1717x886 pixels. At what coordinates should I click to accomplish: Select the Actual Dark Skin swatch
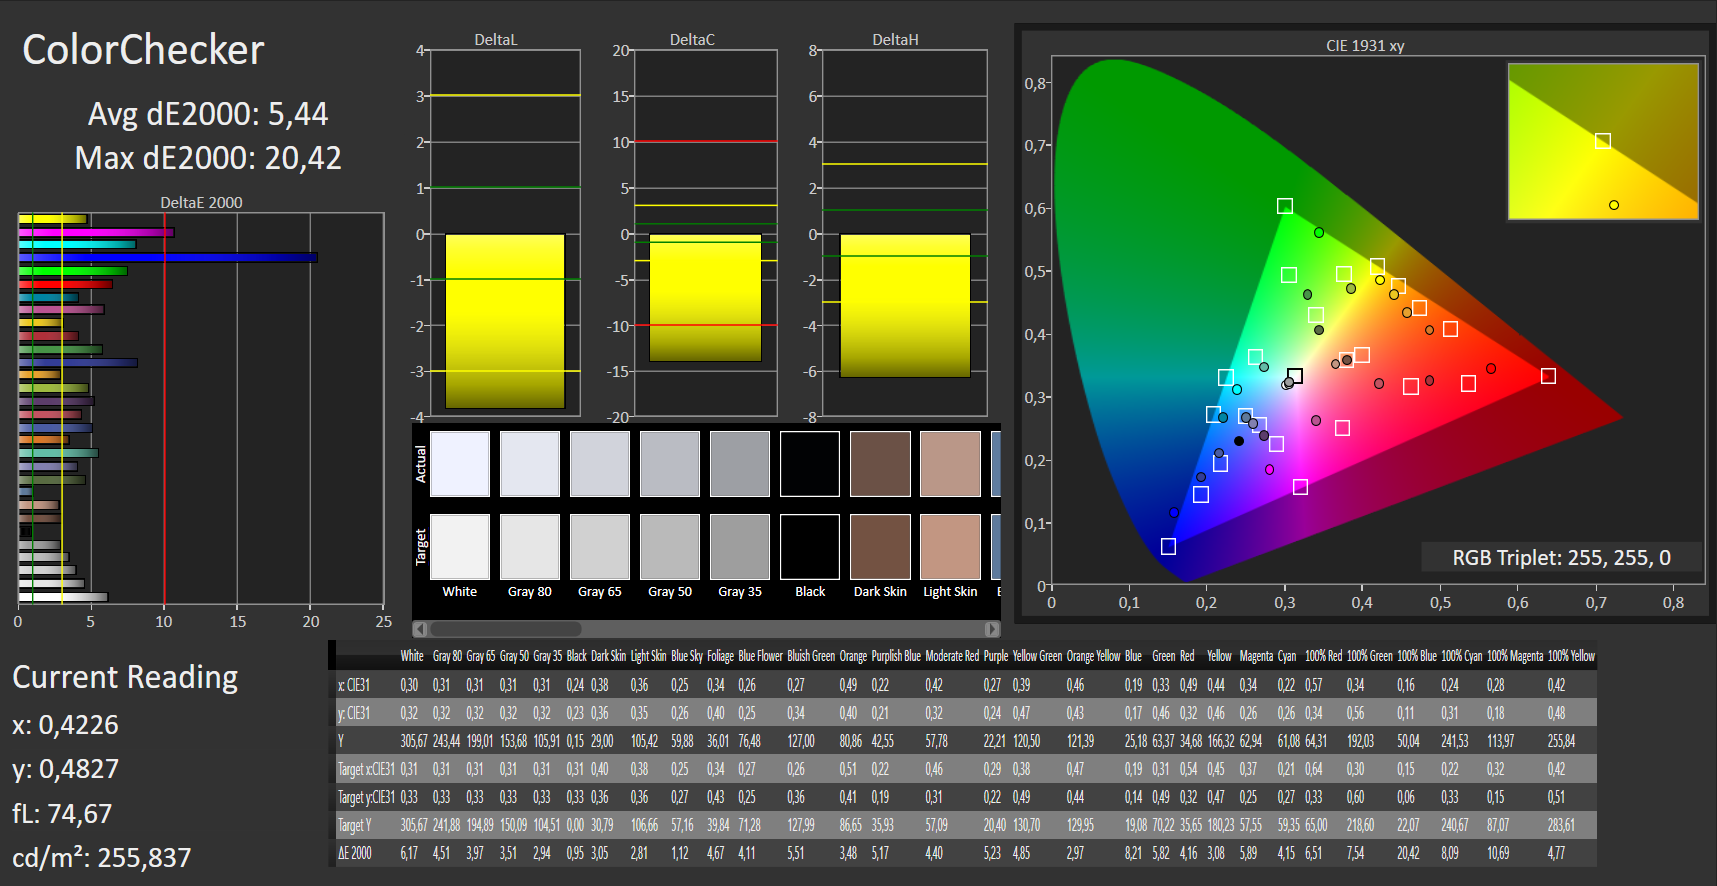880,464
